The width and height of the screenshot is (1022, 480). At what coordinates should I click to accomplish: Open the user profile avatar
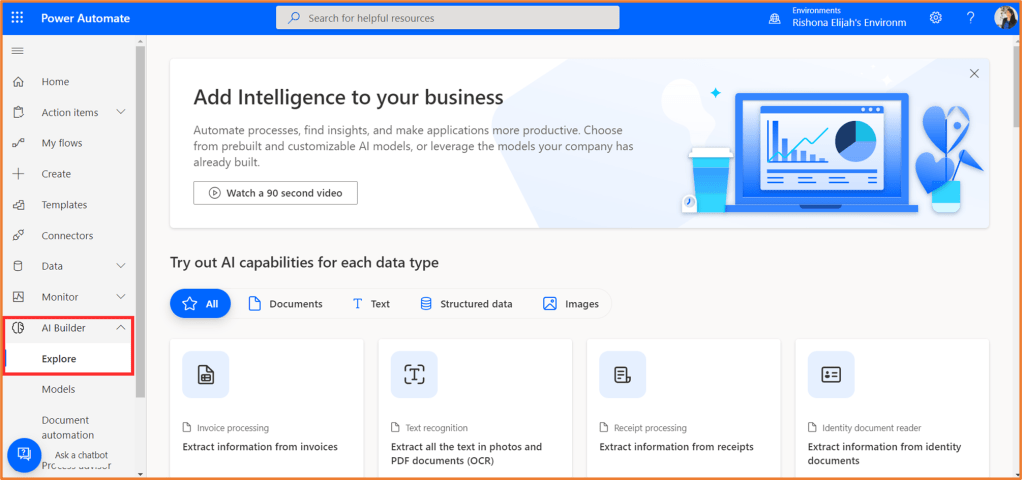click(x=1005, y=18)
